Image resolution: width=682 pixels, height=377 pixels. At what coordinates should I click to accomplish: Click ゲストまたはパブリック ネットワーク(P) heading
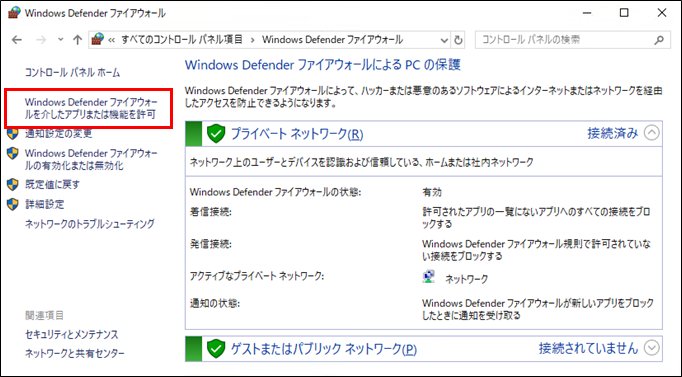(324, 349)
